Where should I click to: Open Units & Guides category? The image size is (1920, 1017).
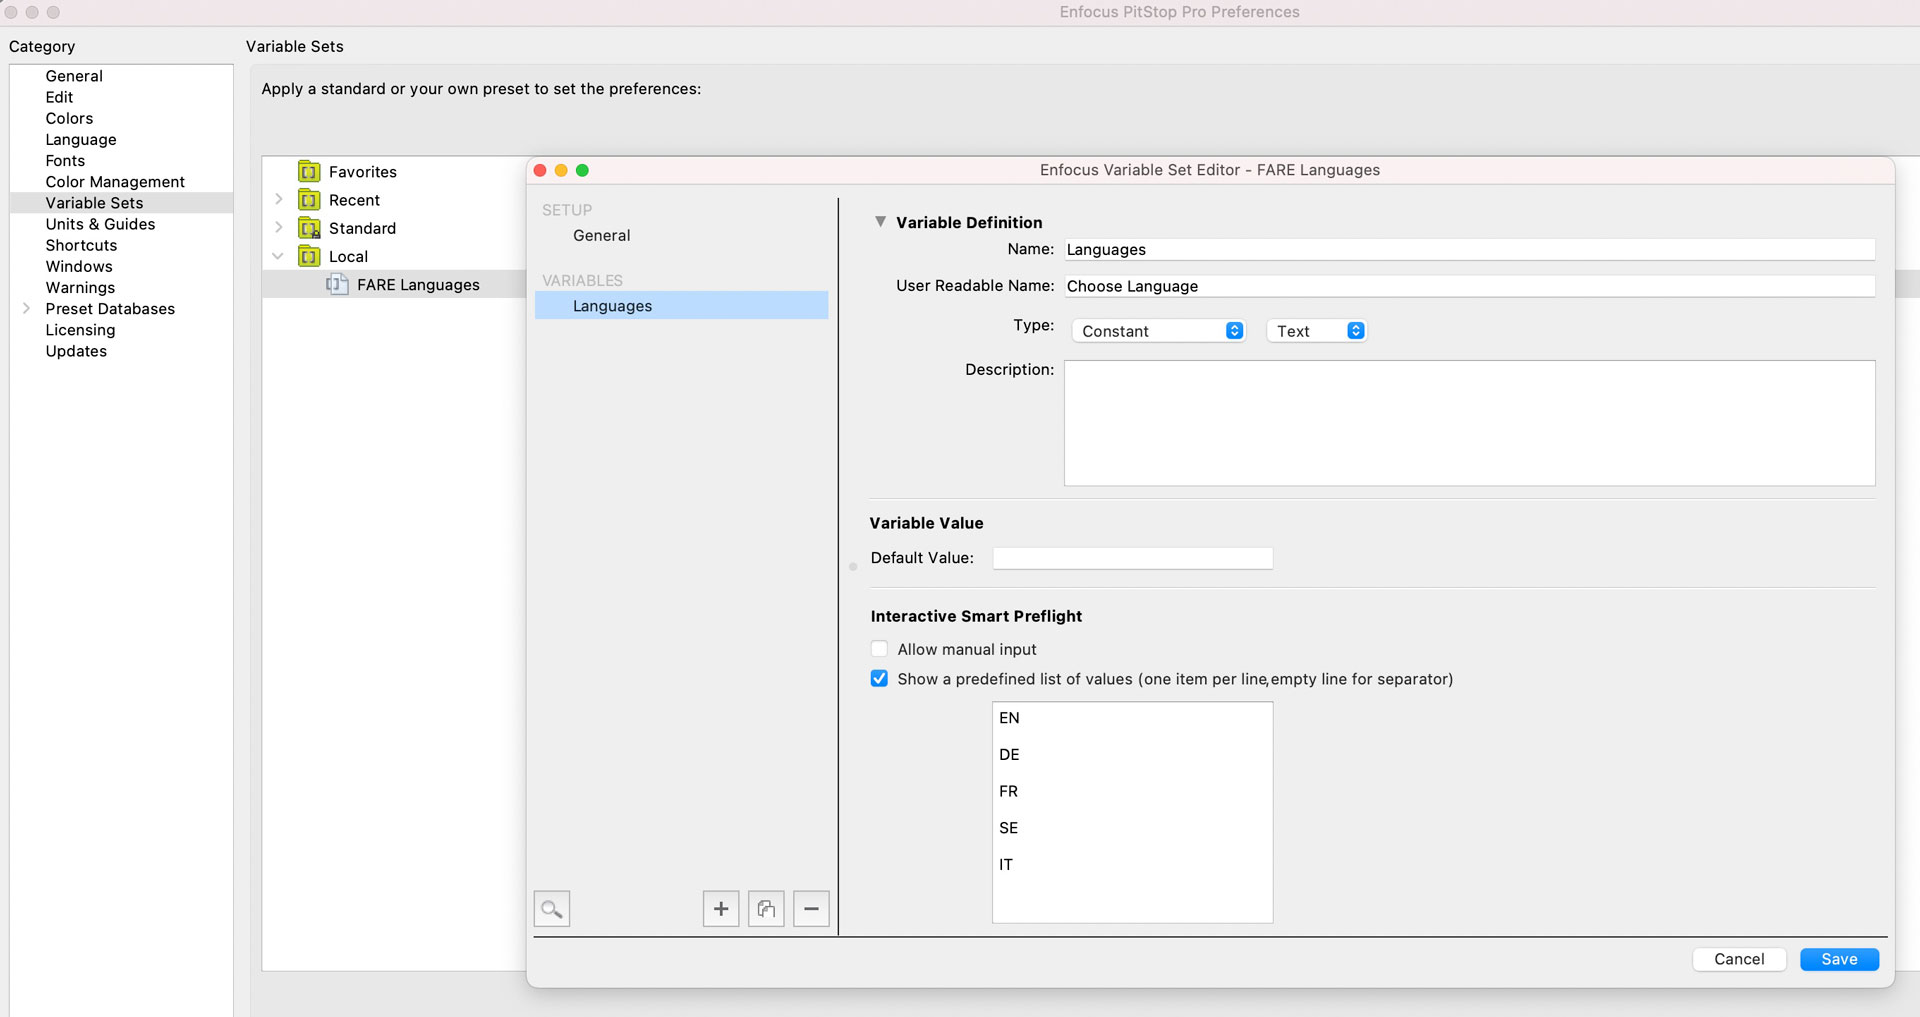pos(100,224)
